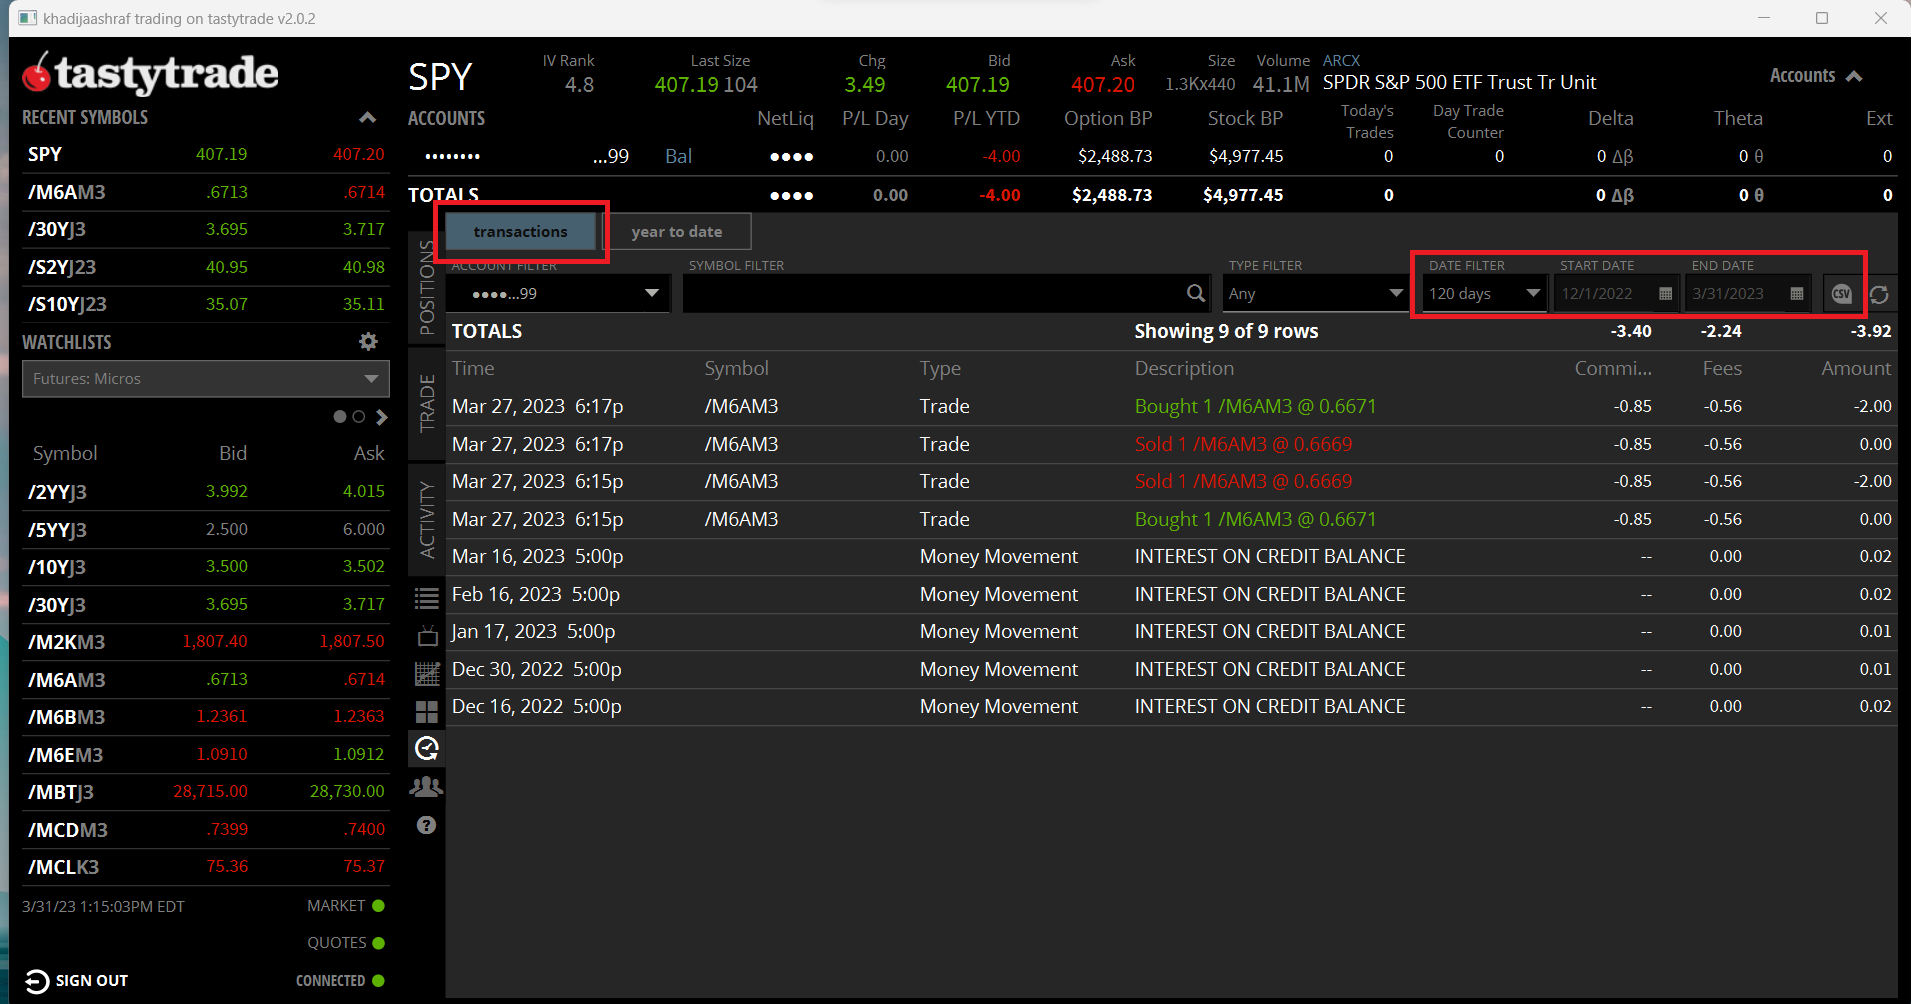Select the second watchlist page dot
Screen dimensions: 1920x1004
pyautogui.click(x=359, y=417)
